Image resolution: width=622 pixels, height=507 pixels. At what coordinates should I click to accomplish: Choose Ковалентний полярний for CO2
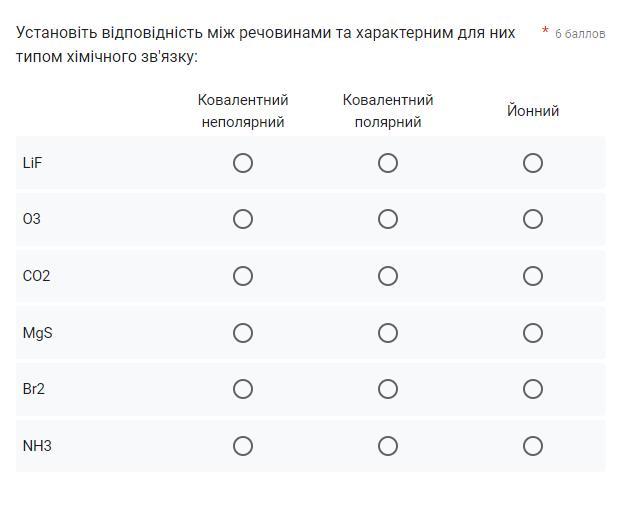tap(388, 276)
